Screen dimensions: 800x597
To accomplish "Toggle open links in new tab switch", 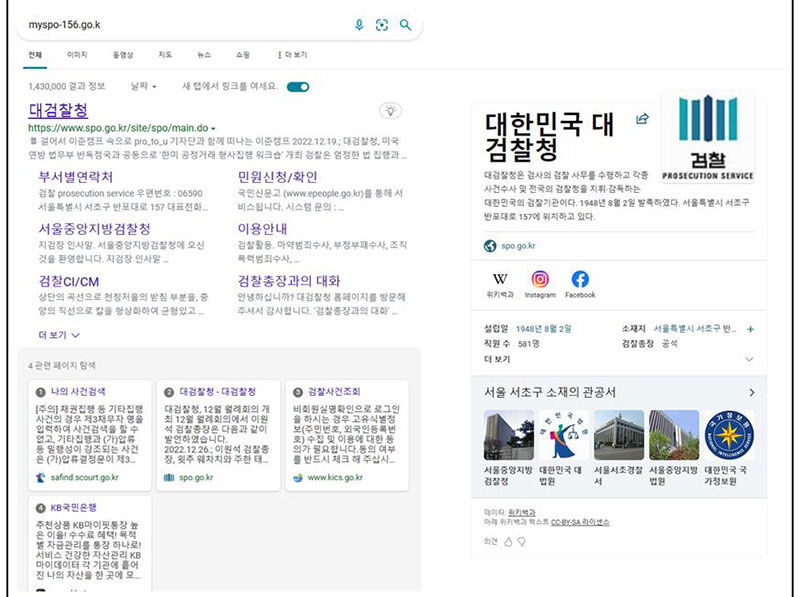I will pyautogui.click(x=298, y=87).
